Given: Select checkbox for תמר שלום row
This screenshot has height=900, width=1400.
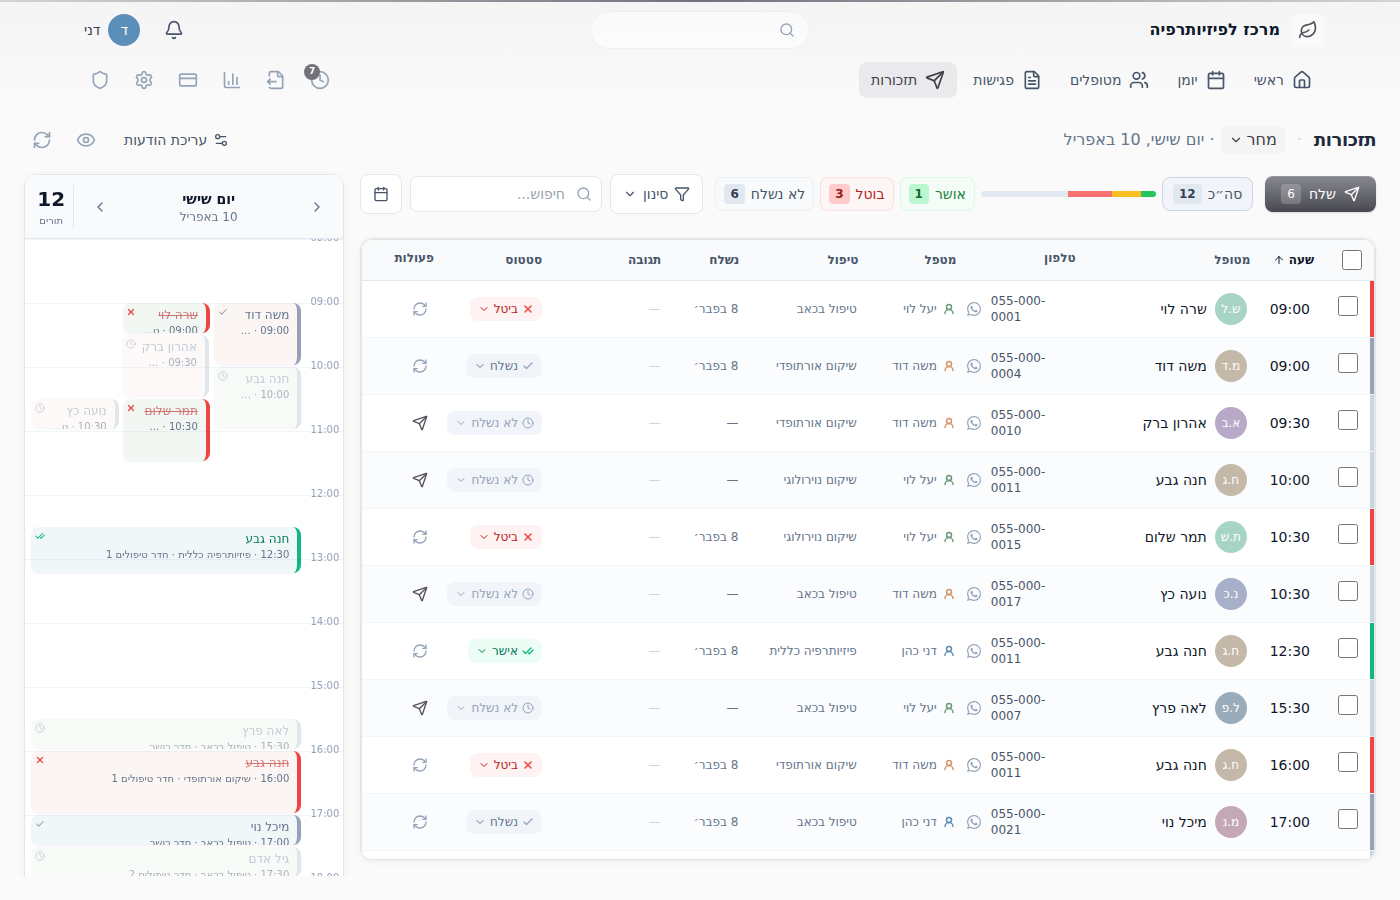Looking at the screenshot, I should [1348, 535].
